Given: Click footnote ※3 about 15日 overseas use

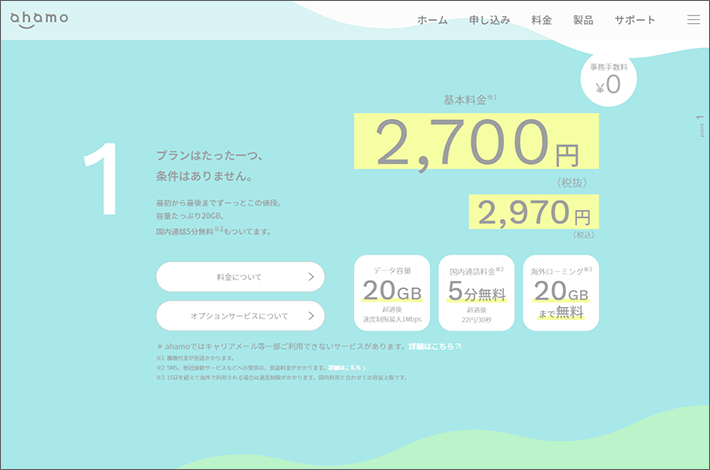Looking at the screenshot, I should tap(282, 377).
